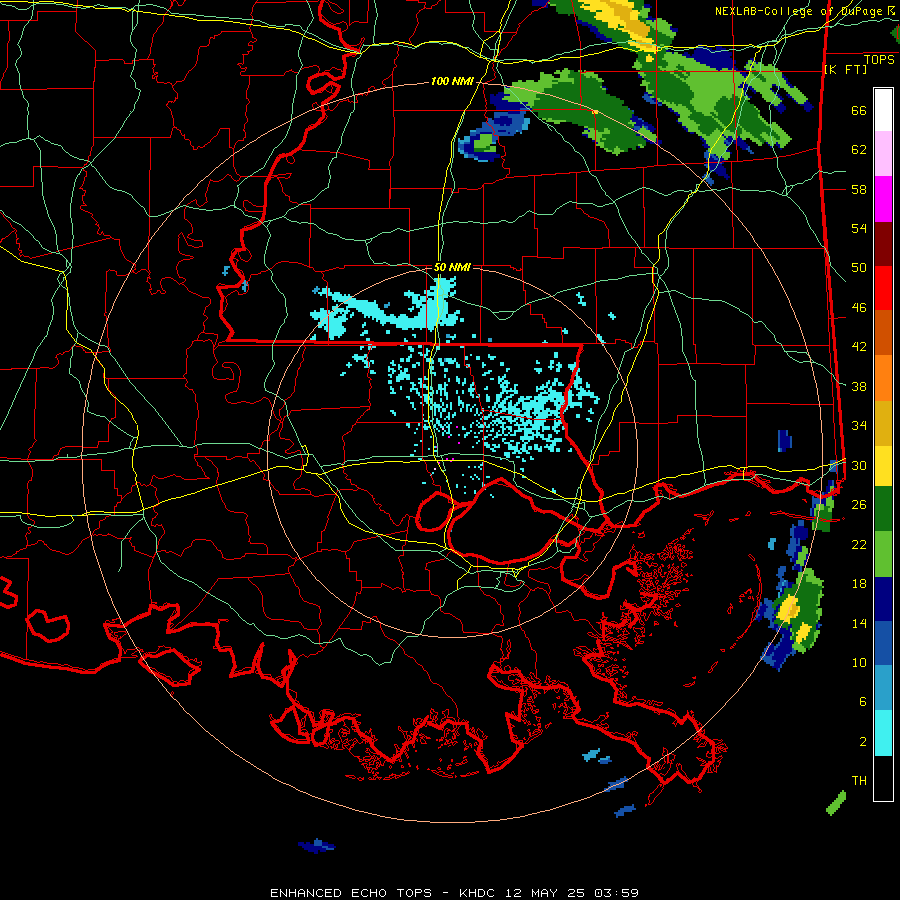Screen dimensions: 900x900
Task: Click the TOPS legend title
Action: click(879, 60)
